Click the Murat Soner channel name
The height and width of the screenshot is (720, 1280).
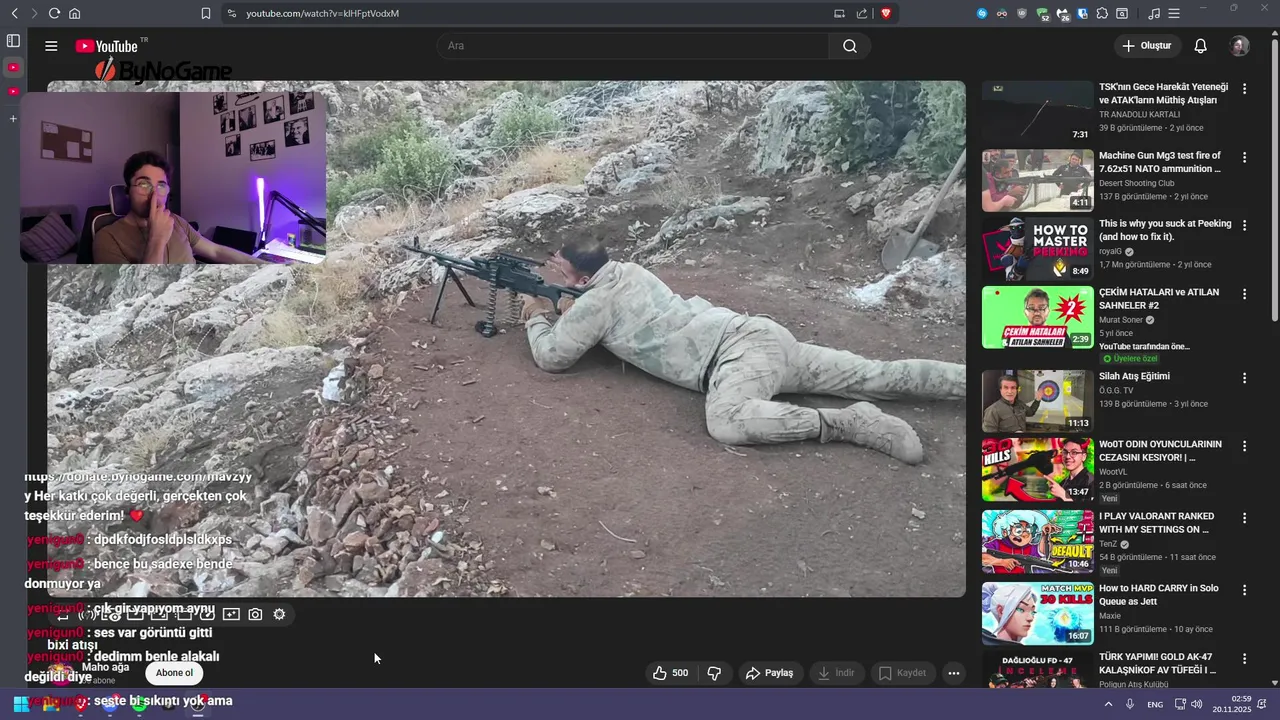1121,320
